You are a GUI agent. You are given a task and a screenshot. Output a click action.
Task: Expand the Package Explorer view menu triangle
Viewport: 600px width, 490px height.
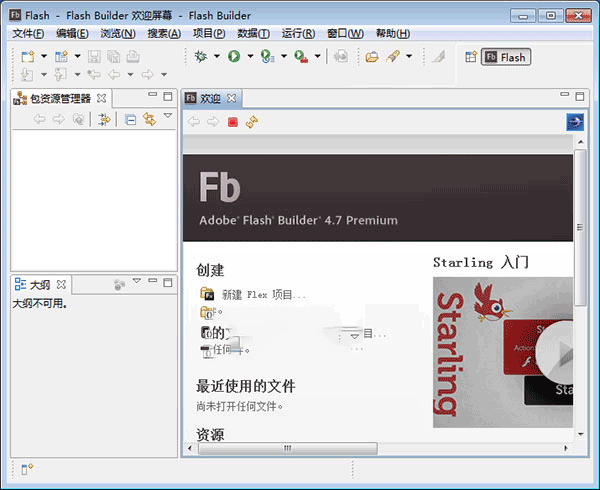click(167, 117)
